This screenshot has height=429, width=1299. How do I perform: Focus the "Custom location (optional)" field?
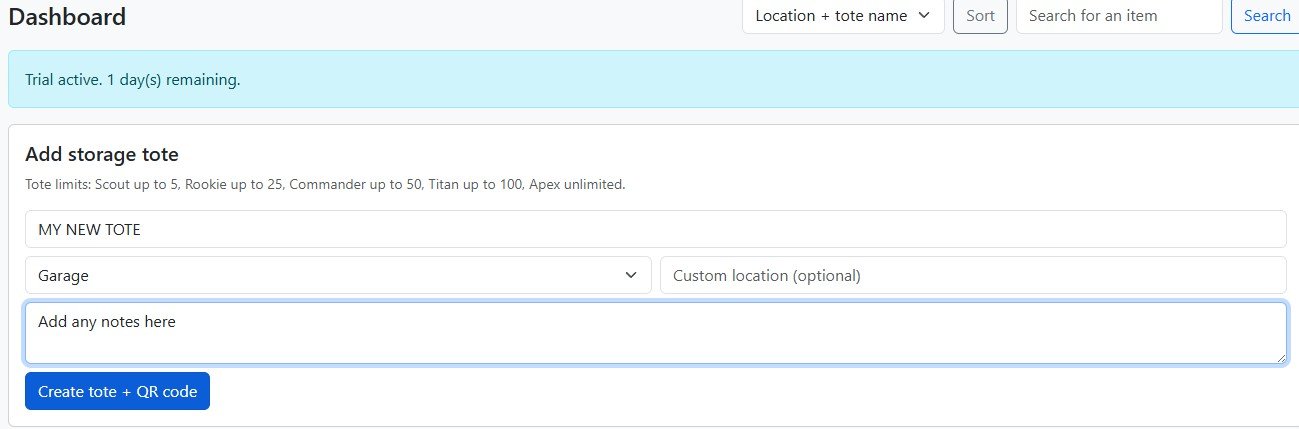point(972,275)
